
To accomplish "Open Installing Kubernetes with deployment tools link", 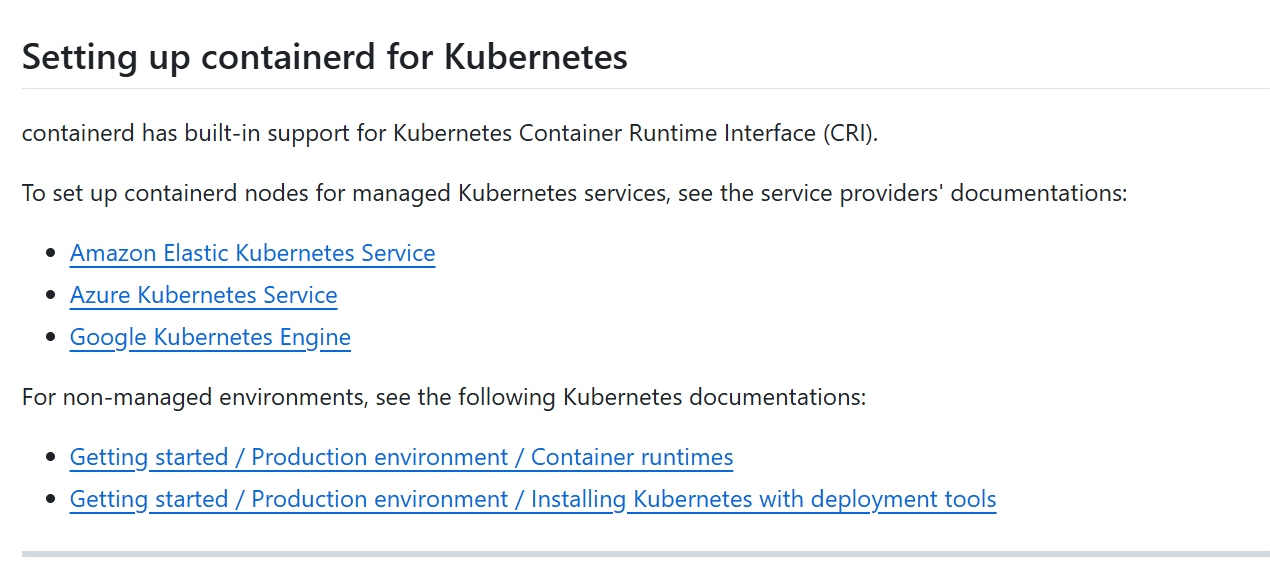I will pyautogui.click(x=533, y=499).
